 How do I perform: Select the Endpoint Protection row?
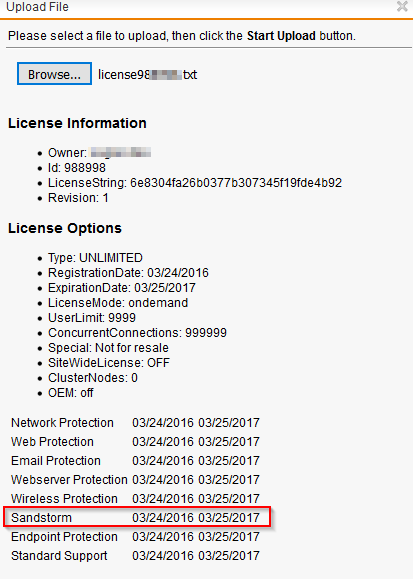(x=135, y=537)
